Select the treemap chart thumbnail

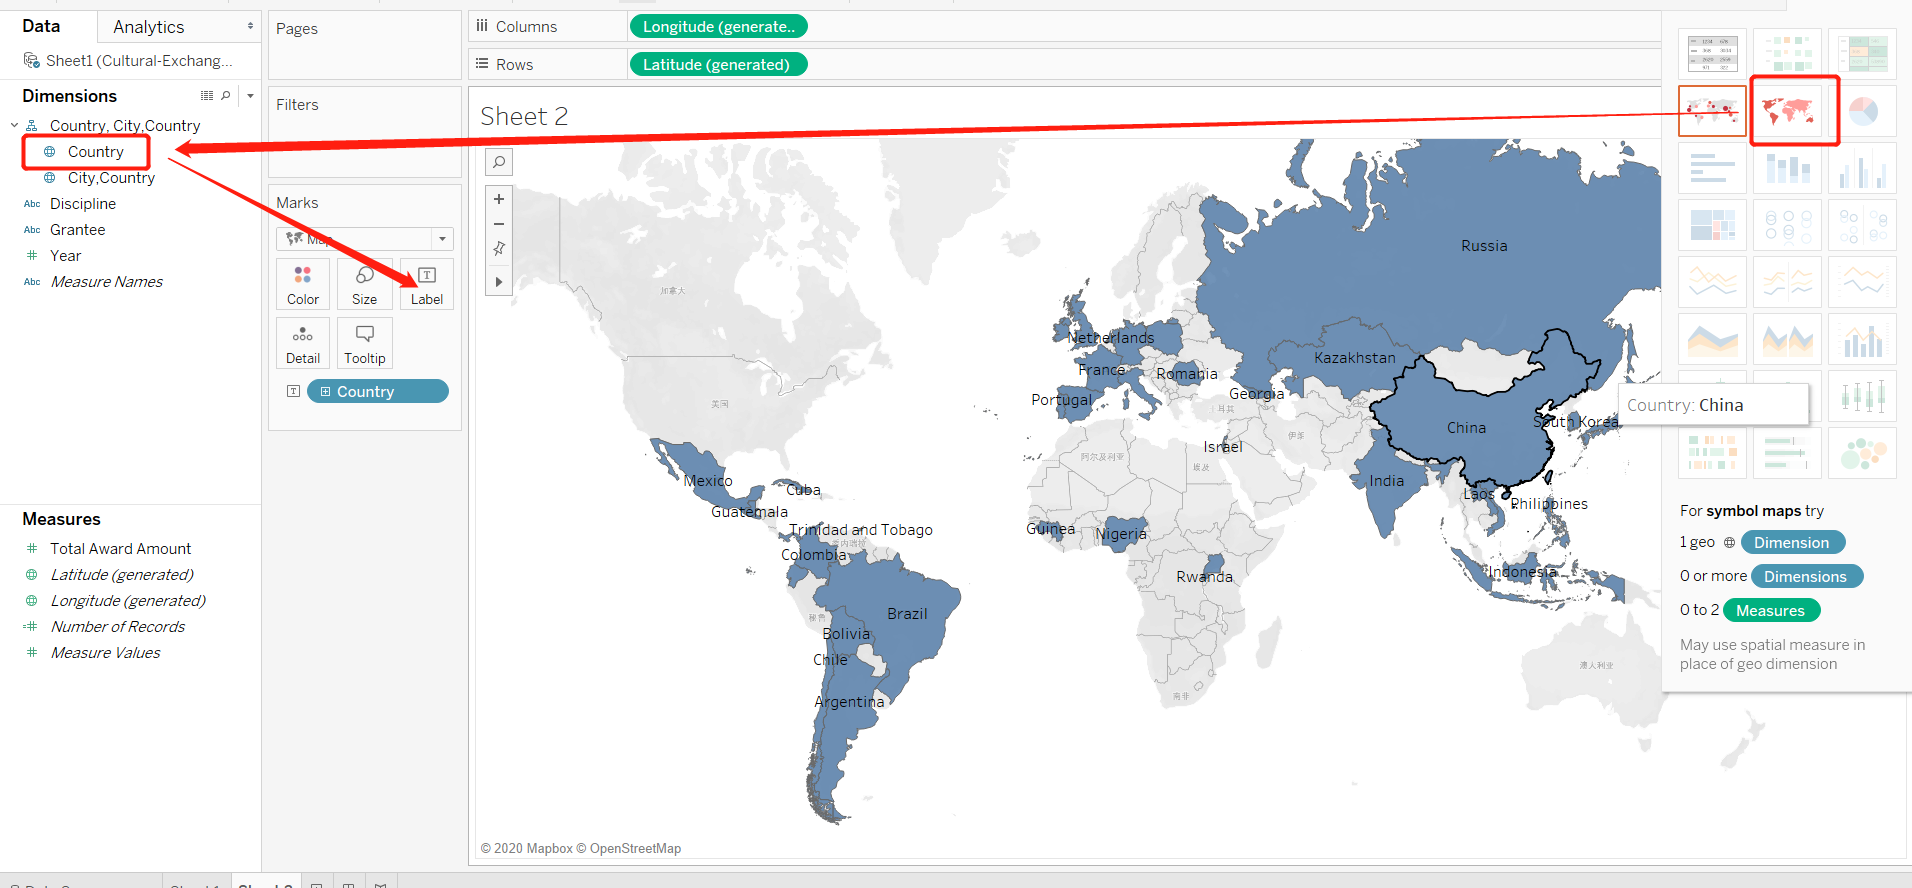[1712, 224]
